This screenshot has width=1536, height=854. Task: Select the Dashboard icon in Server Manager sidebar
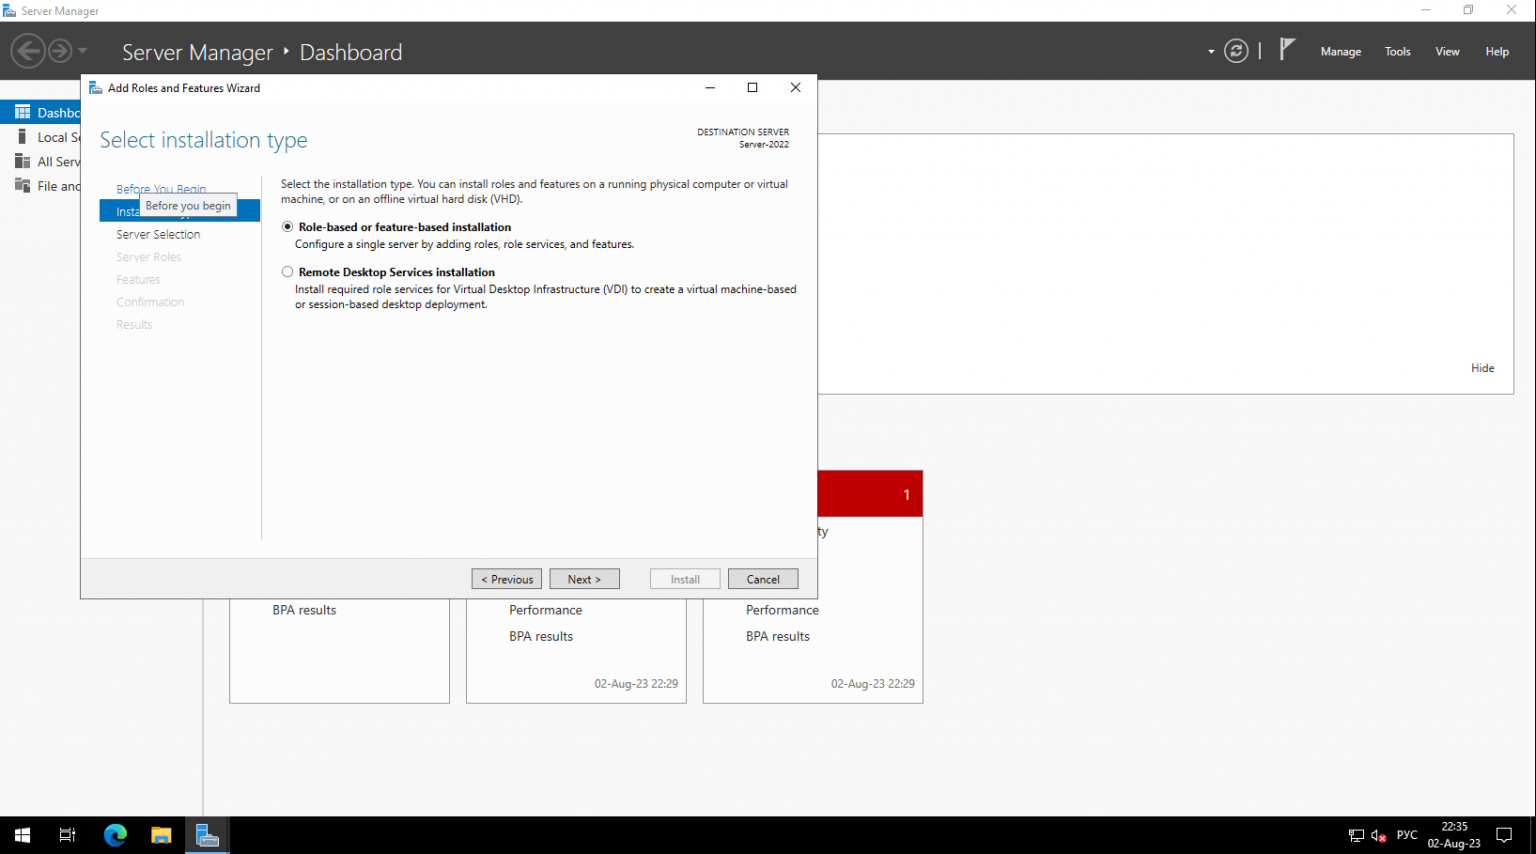click(22, 112)
